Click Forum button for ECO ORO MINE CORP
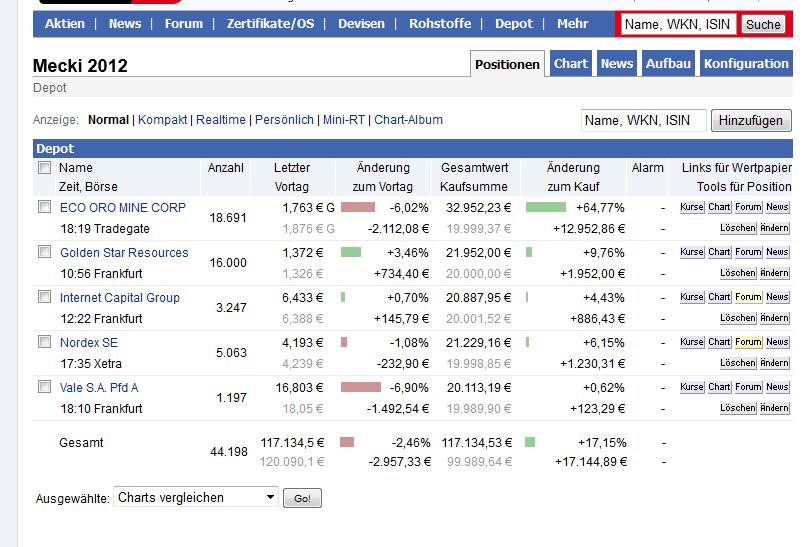Image resolution: width=808 pixels, height=547 pixels. 748,207
